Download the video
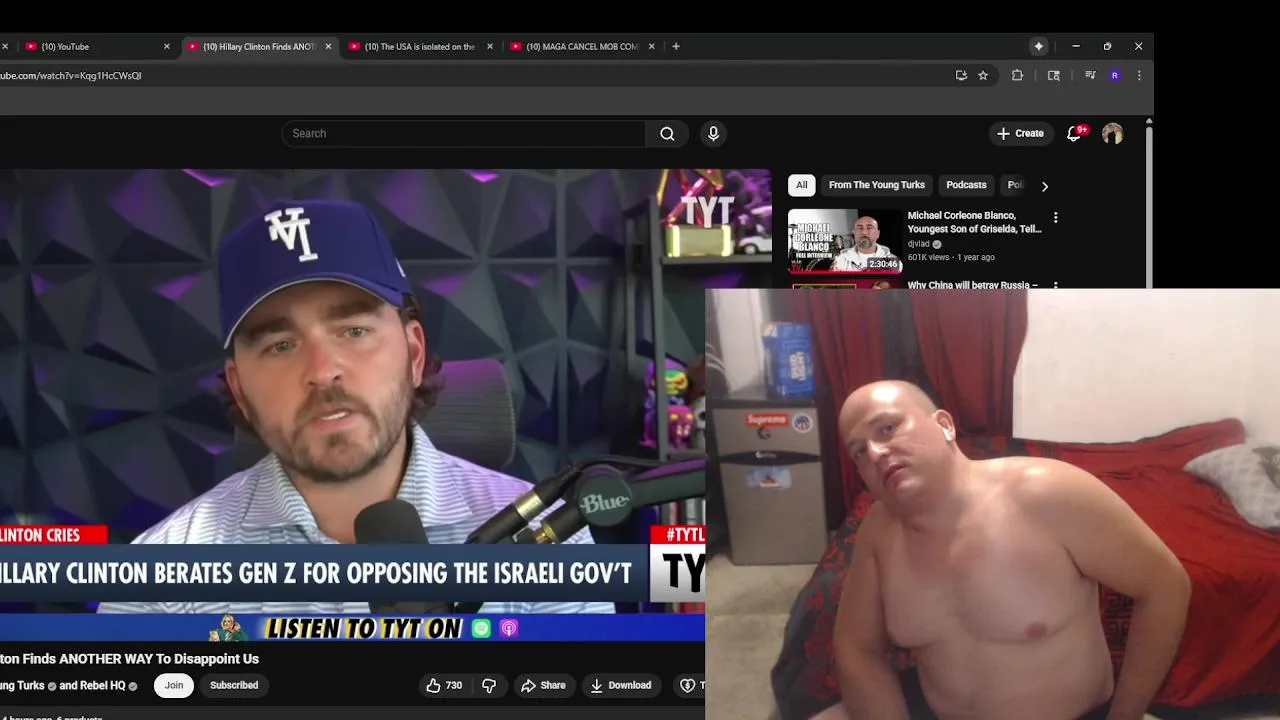This screenshot has width=1280, height=720. pos(620,685)
